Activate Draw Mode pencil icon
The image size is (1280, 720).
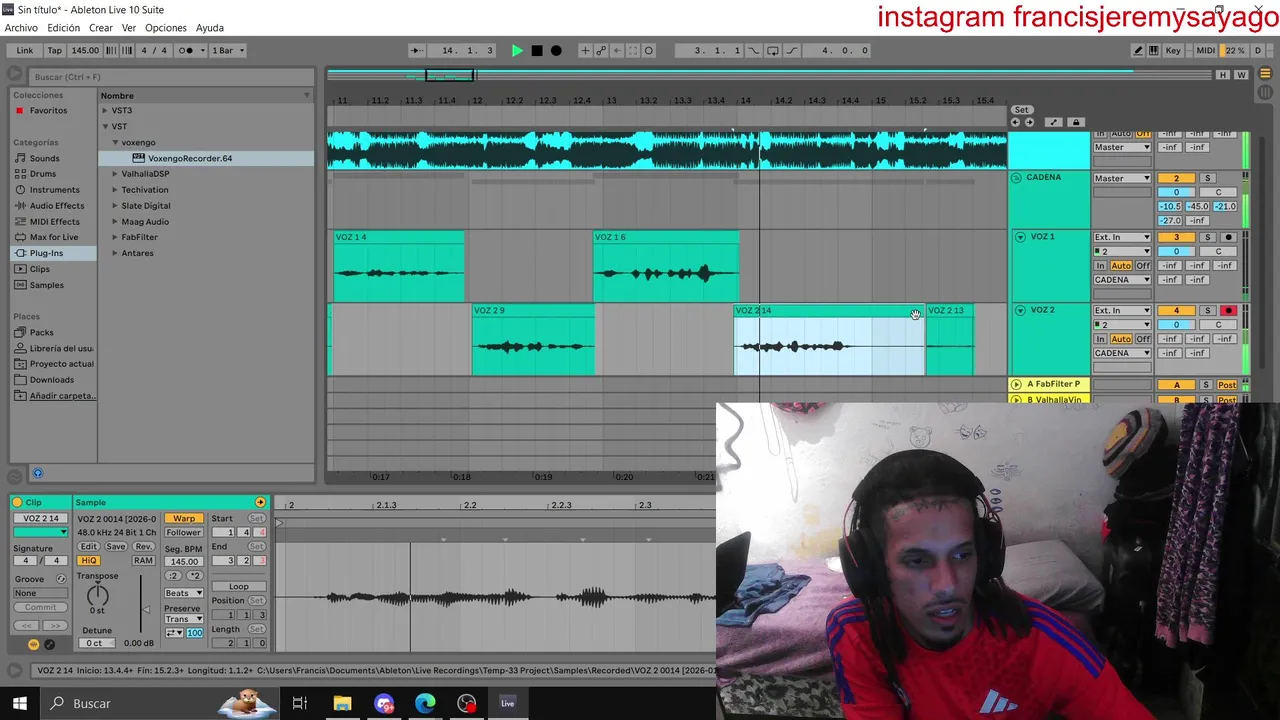tap(1138, 50)
